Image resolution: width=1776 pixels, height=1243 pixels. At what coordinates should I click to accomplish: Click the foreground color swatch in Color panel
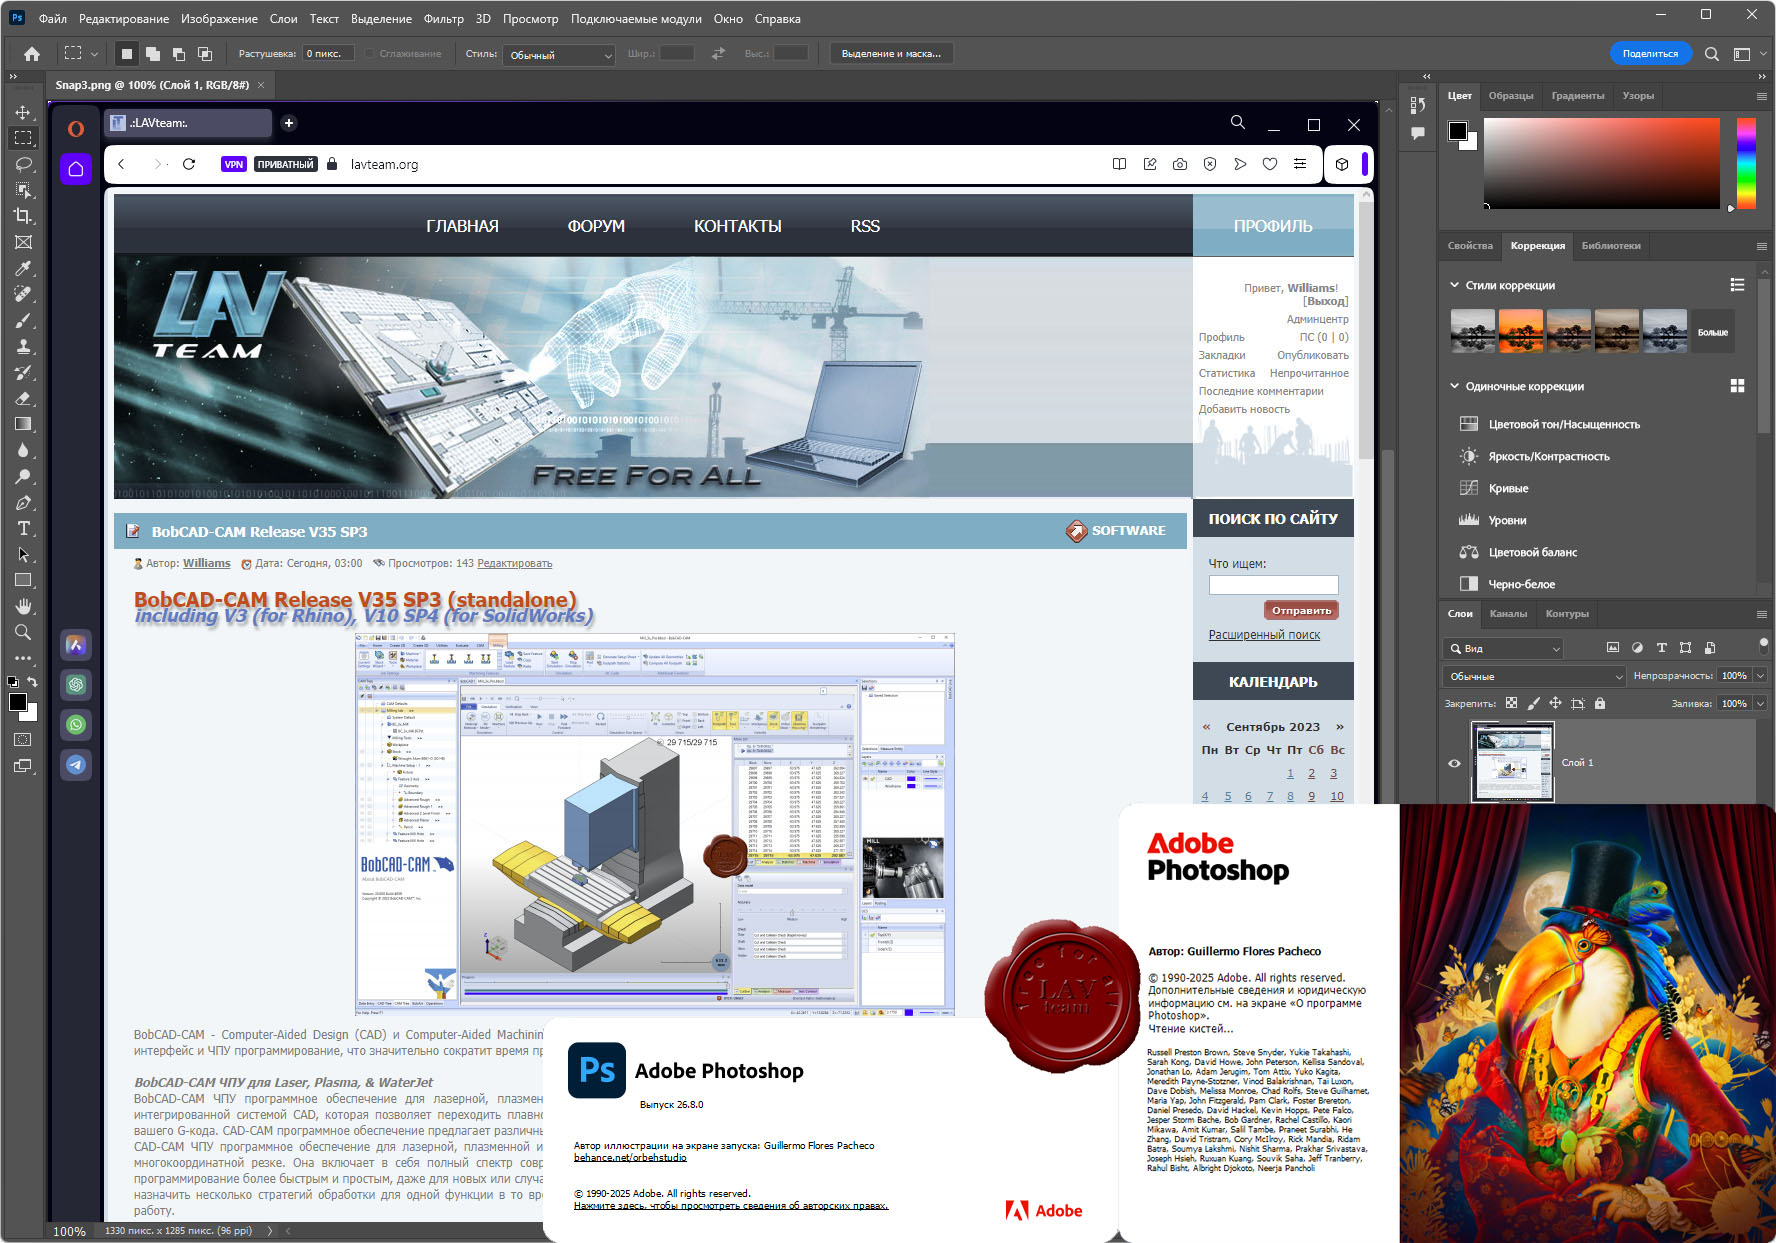pyautogui.click(x=1457, y=131)
